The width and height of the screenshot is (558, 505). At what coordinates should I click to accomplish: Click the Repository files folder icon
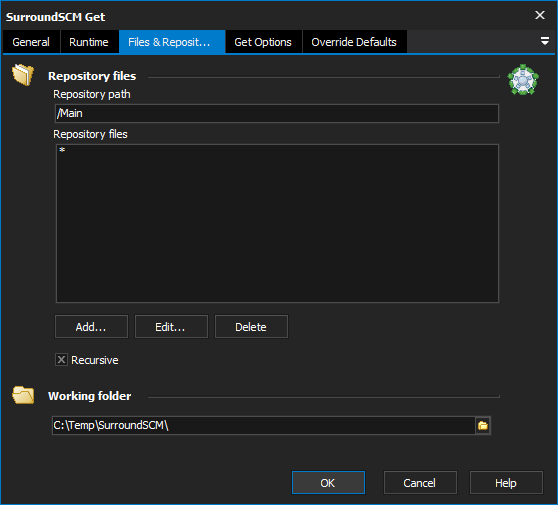click(23, 75)
